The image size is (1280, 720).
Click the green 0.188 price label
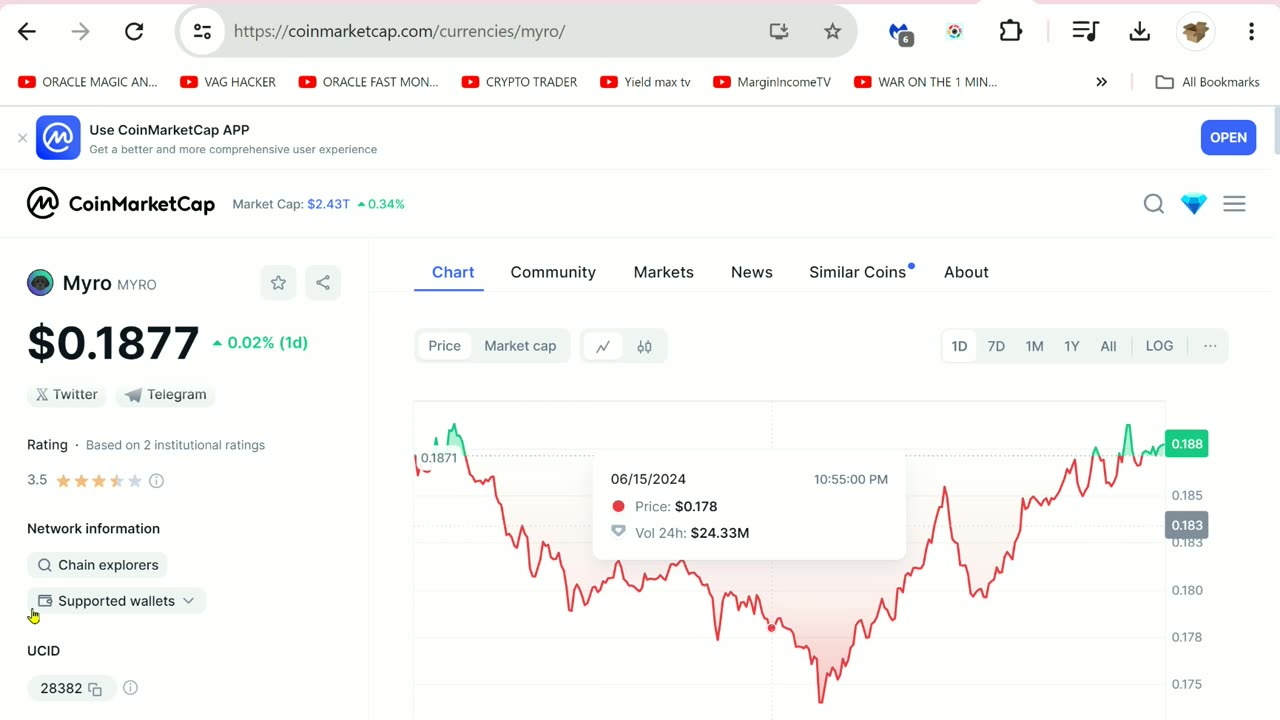tap(1187, 444)
